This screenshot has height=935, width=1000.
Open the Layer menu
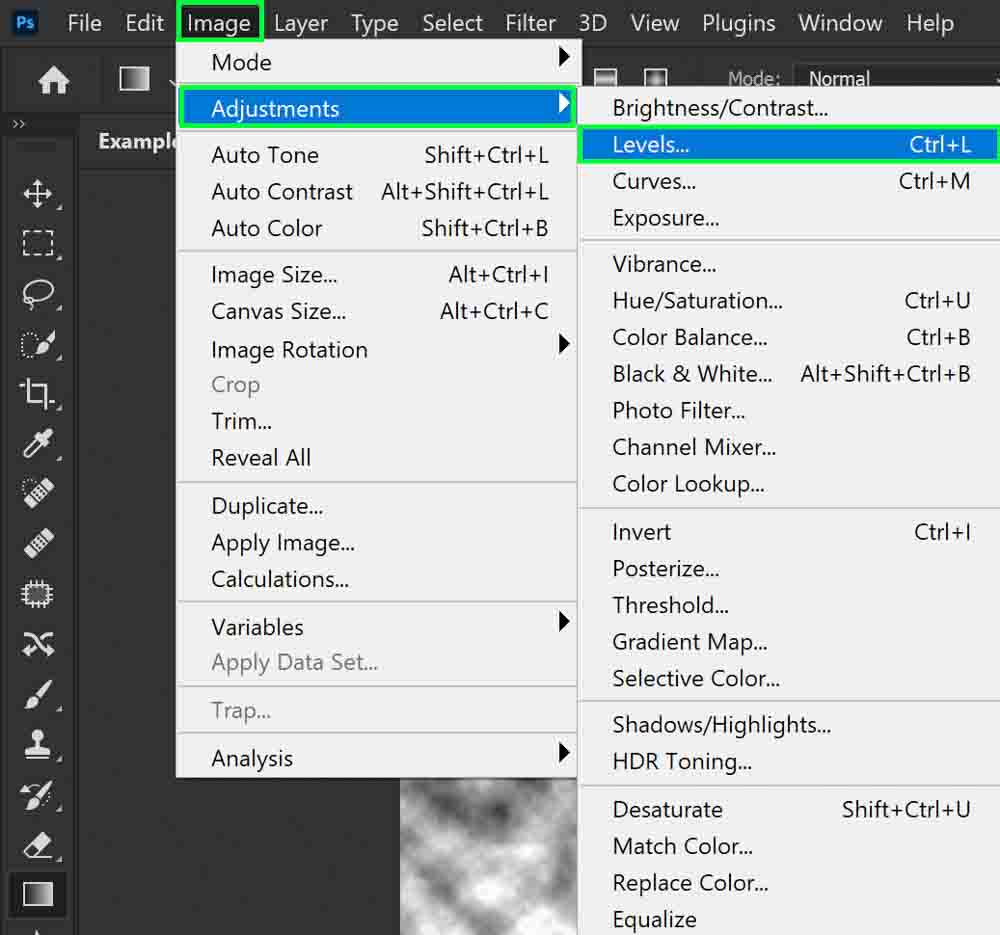point(300,24)
